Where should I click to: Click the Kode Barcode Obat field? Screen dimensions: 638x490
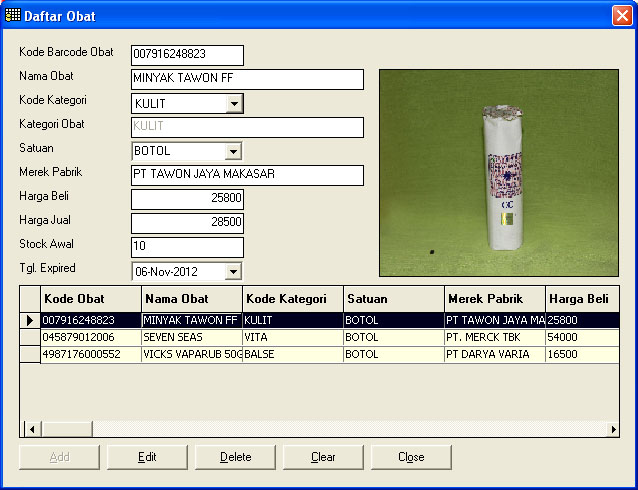tap(187, 55)
